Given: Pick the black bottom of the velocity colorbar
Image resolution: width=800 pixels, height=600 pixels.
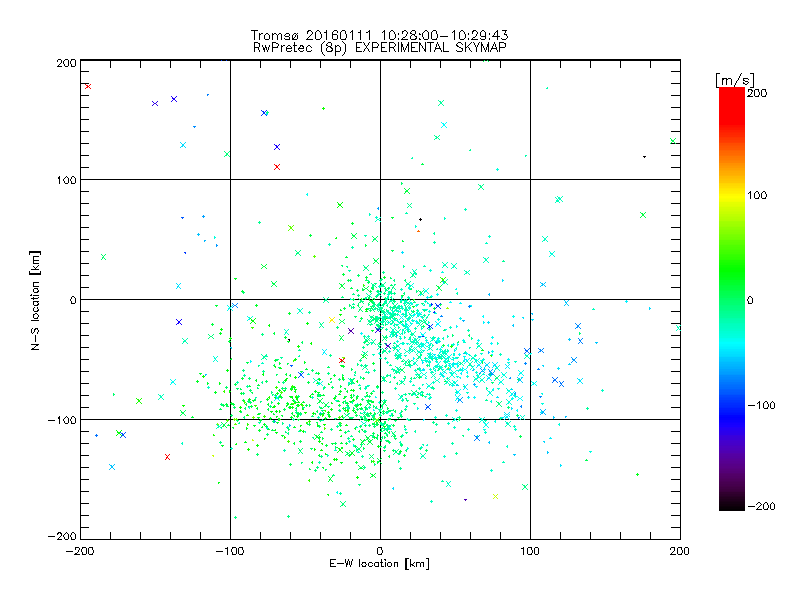Looking at the screenshot, I should [x=732, y=505].
